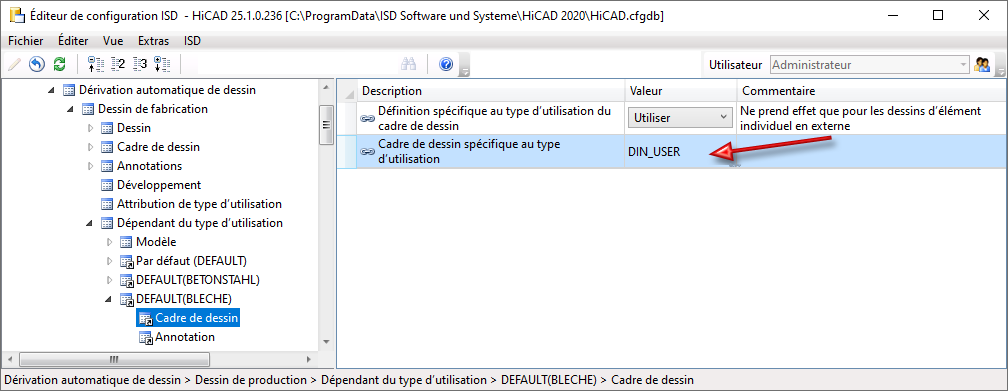This screenshot has height=391, width=1008.
Task: Select highlighted Cadre de dessin under DEFAULT(BLECHE)
Action: pyautogui.click(x=197, y=318)
